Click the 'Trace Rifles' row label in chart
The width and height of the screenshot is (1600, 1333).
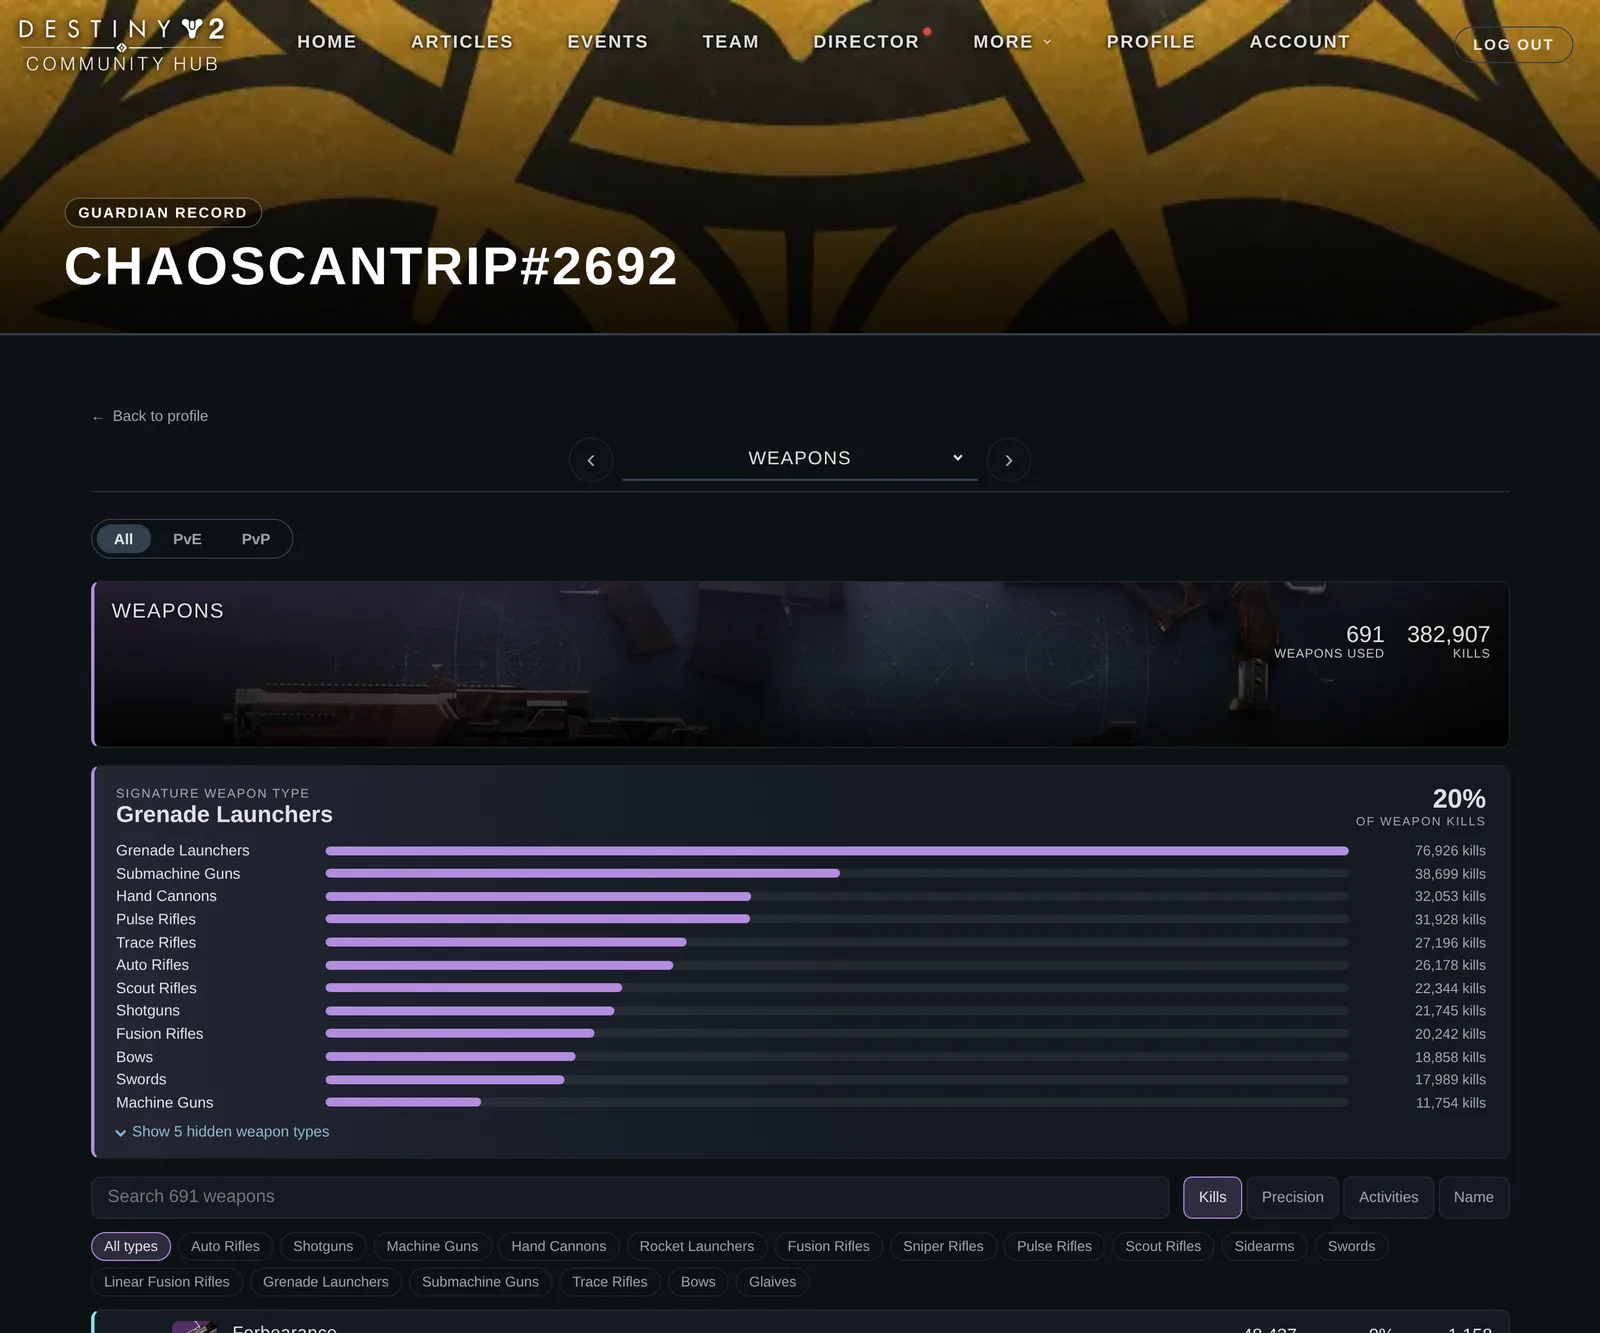pyautogui.click(x=156, y=943)
